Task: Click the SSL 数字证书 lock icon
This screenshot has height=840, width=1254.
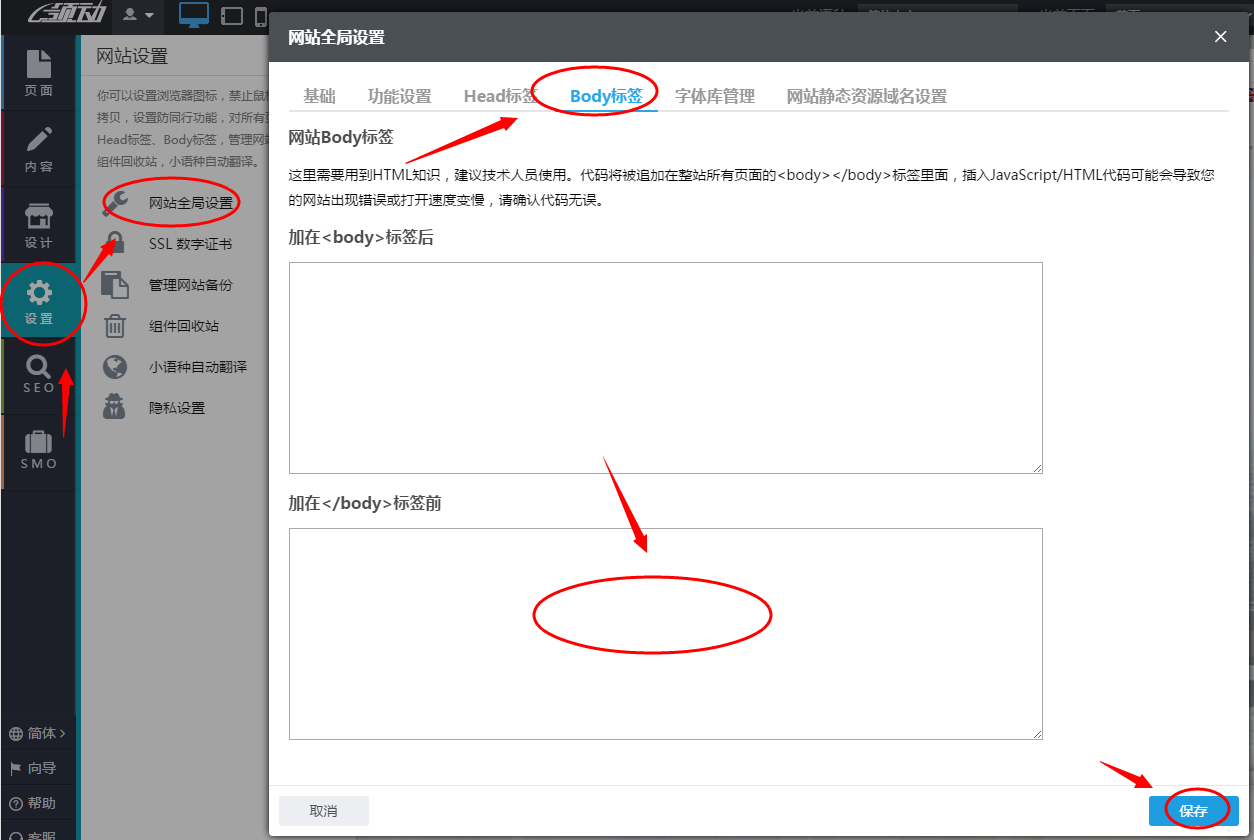Action: point(115,243)
